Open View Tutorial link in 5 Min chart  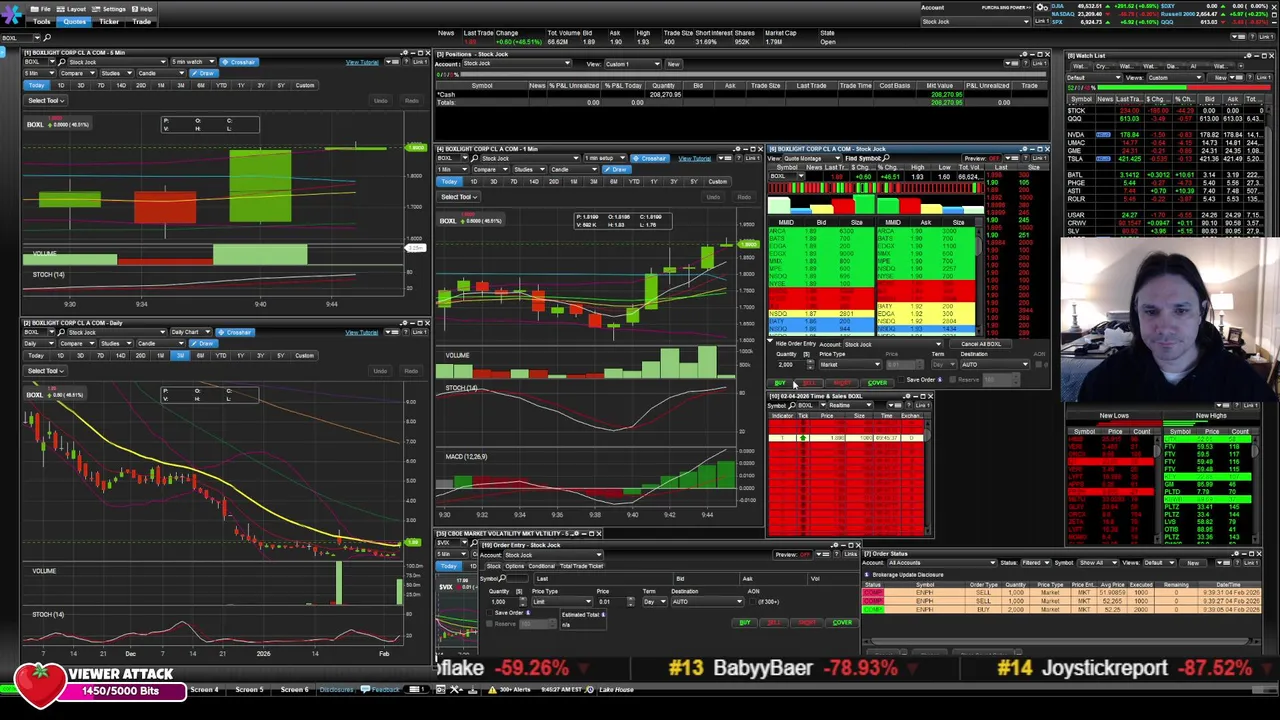coord(362,62)
